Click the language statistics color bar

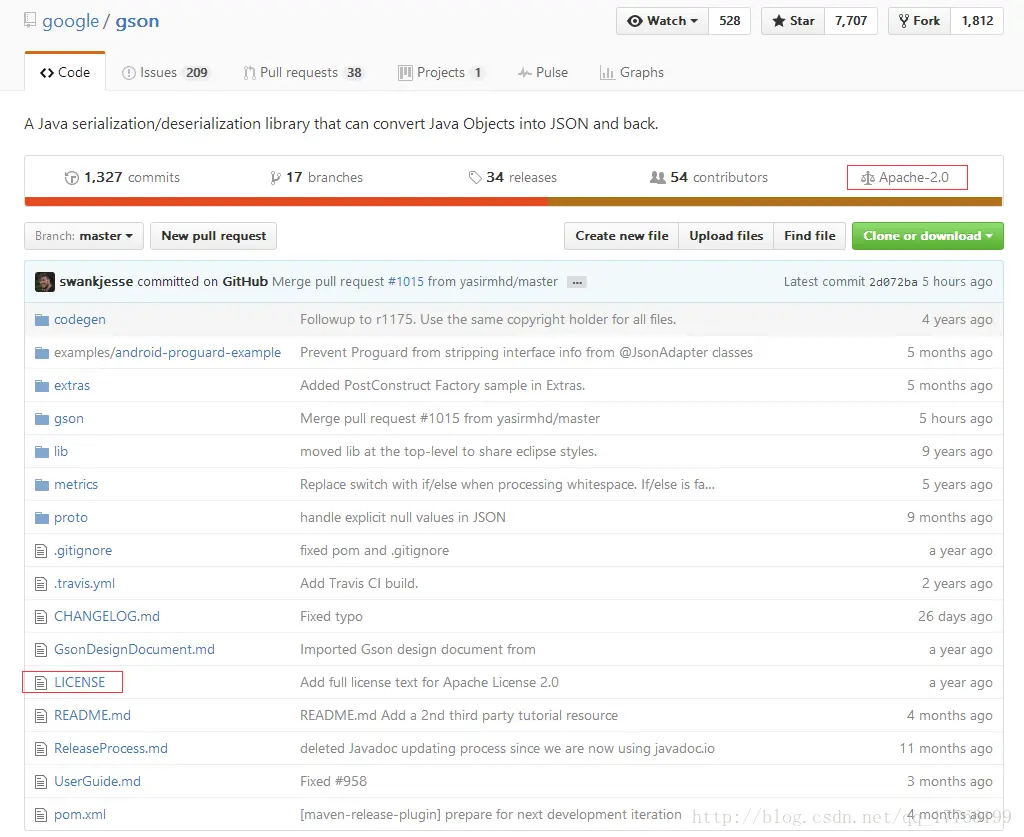(x=513, y=202)
